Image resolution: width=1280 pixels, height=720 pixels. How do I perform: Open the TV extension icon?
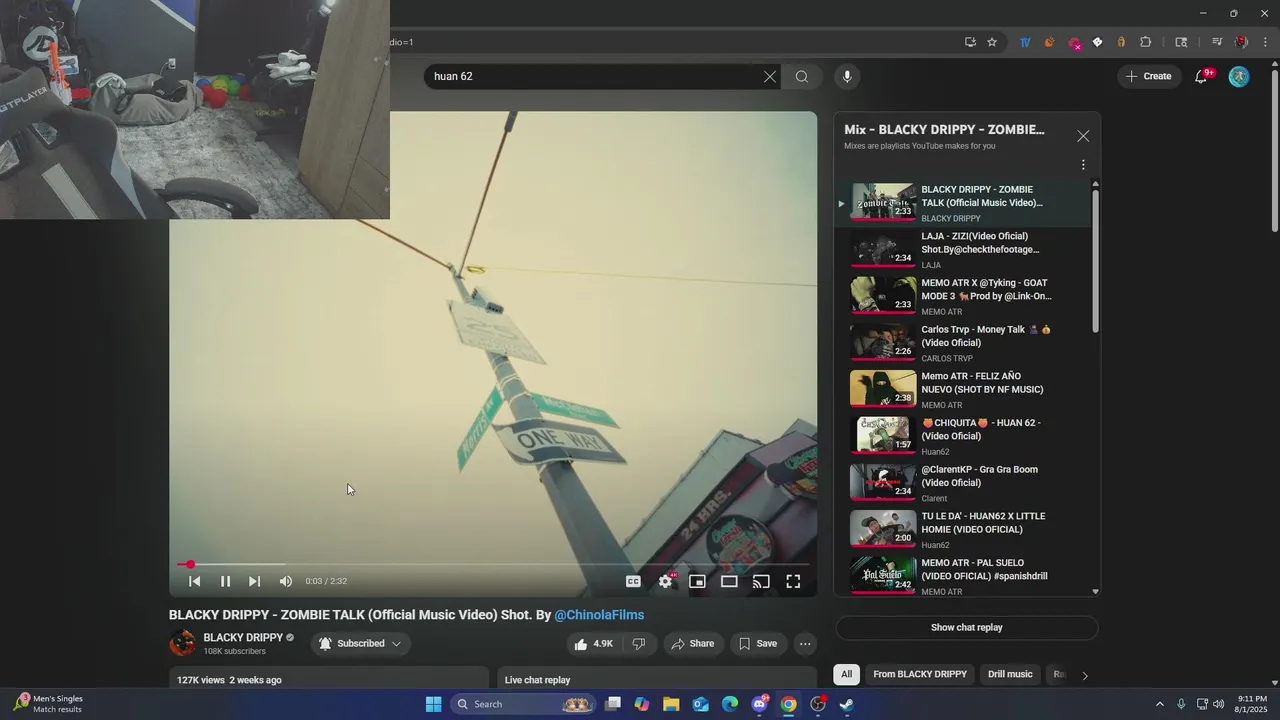click(1025, 42)
